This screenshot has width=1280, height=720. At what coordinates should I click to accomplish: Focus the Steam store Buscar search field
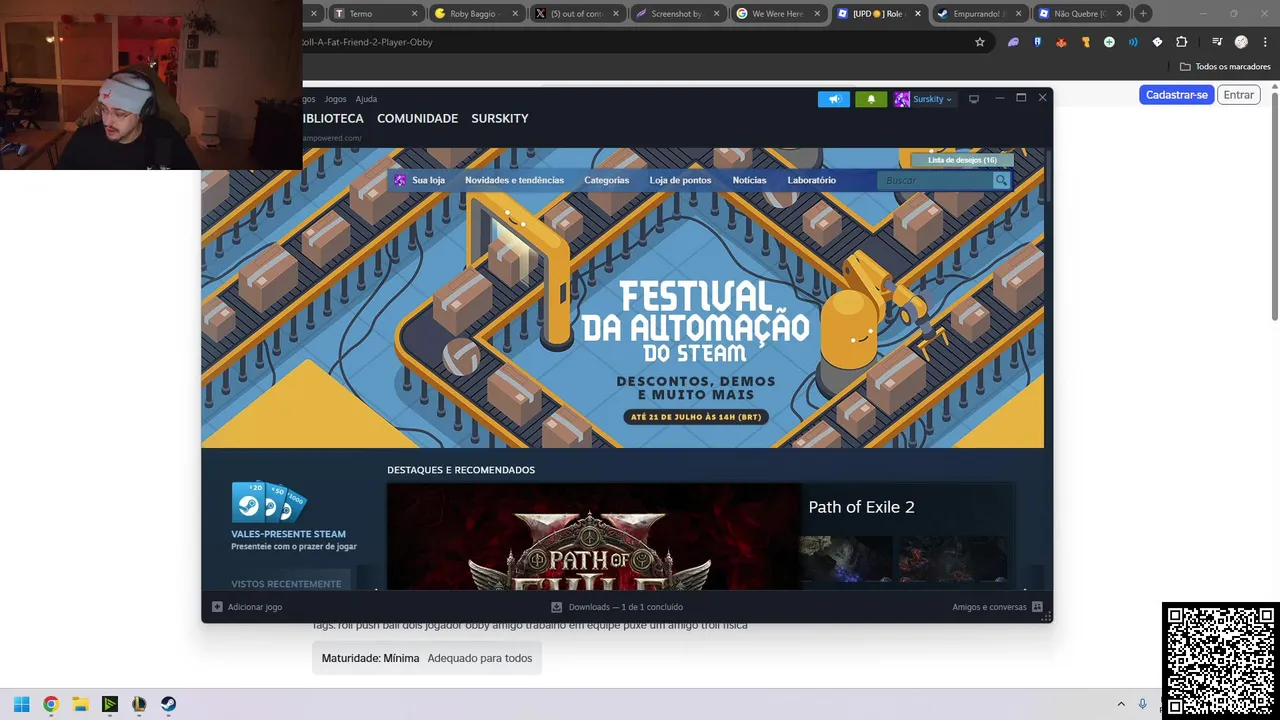click(935, 180)
